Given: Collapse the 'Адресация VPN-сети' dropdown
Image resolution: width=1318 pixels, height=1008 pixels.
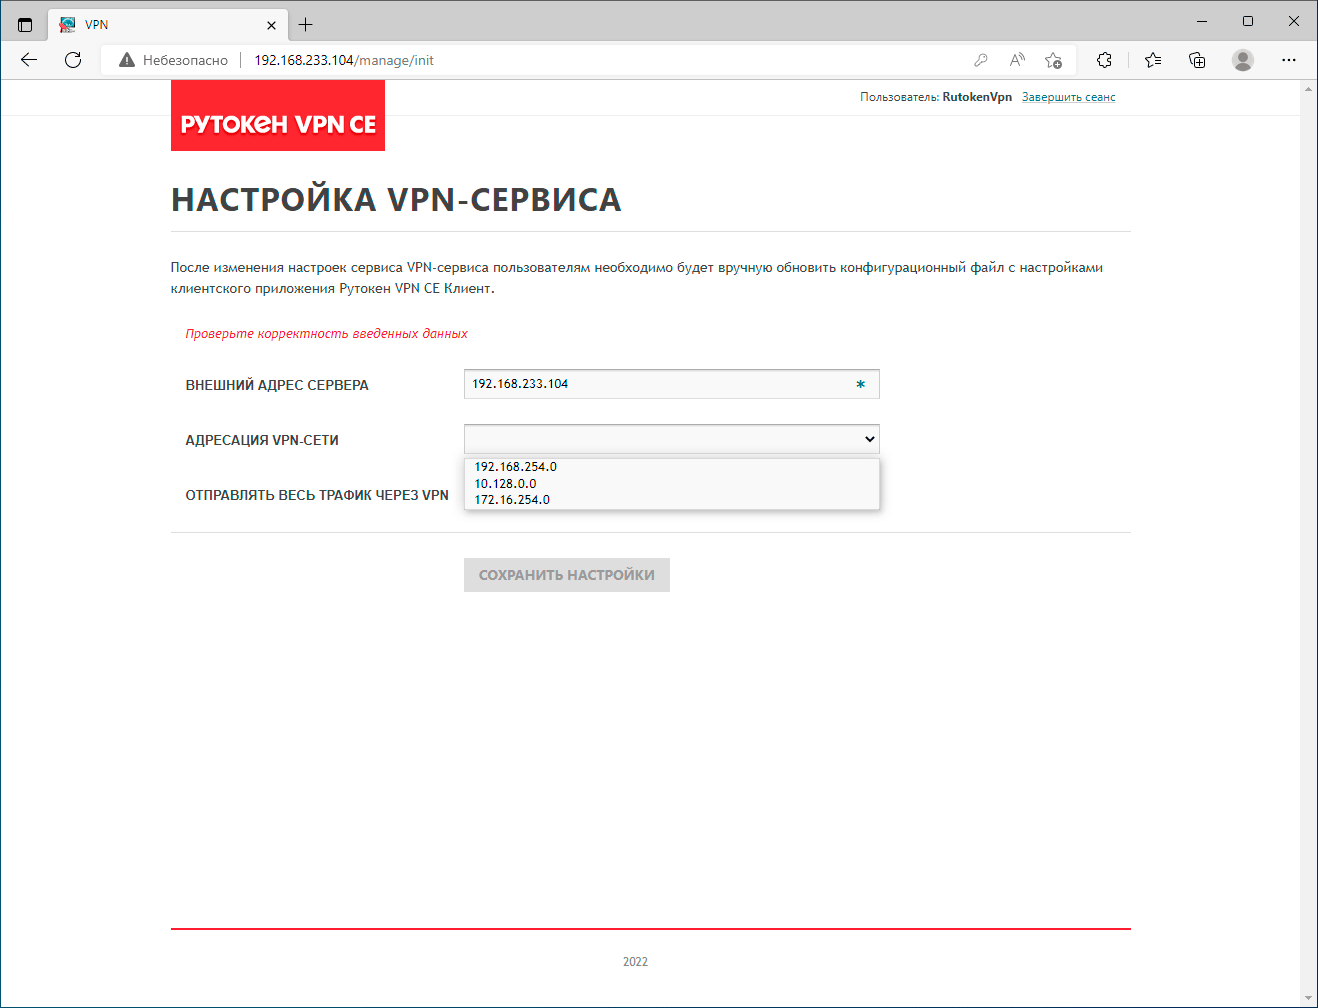Looking at the screenshot, I should 671,439.
